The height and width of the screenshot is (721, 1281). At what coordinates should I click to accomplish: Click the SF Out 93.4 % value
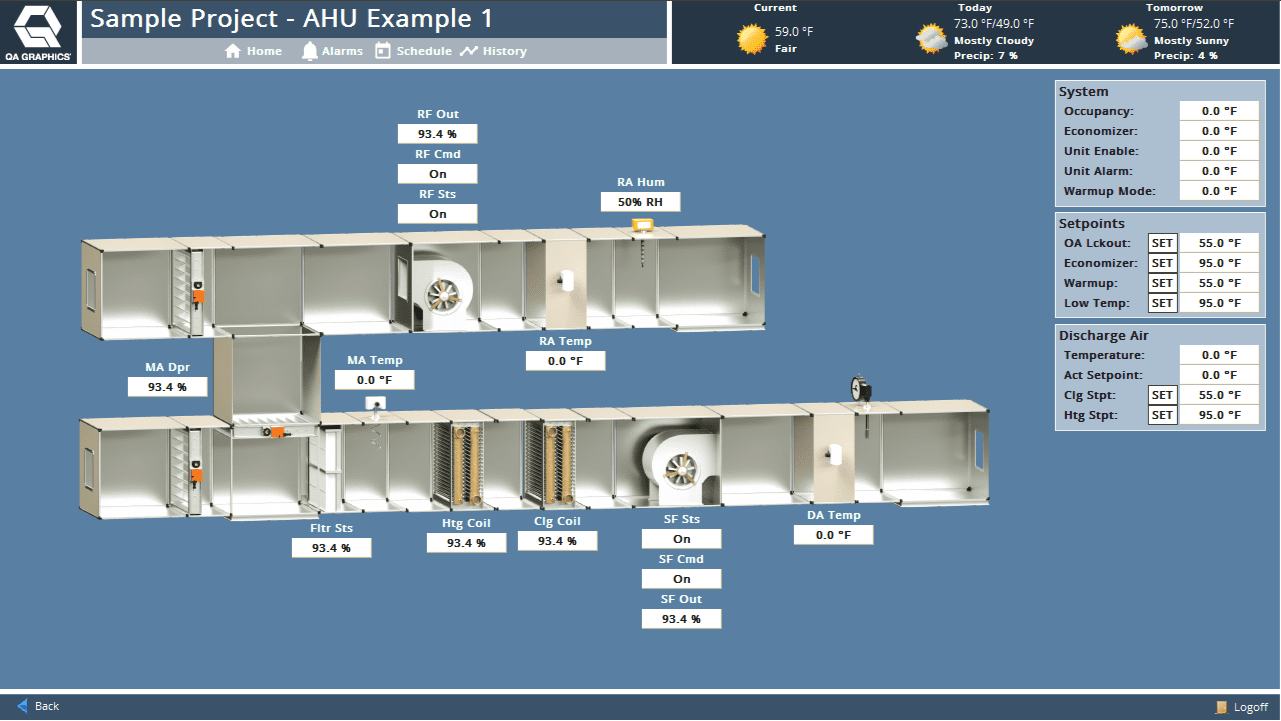682,619
